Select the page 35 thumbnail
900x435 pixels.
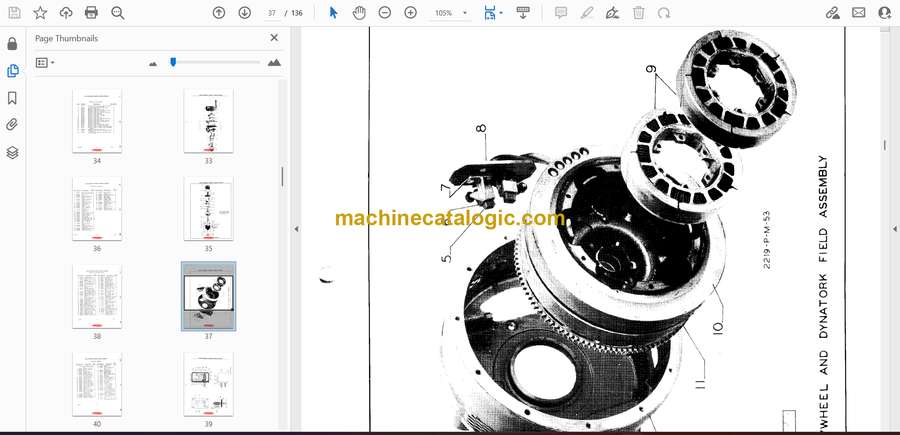coord(208,208)
